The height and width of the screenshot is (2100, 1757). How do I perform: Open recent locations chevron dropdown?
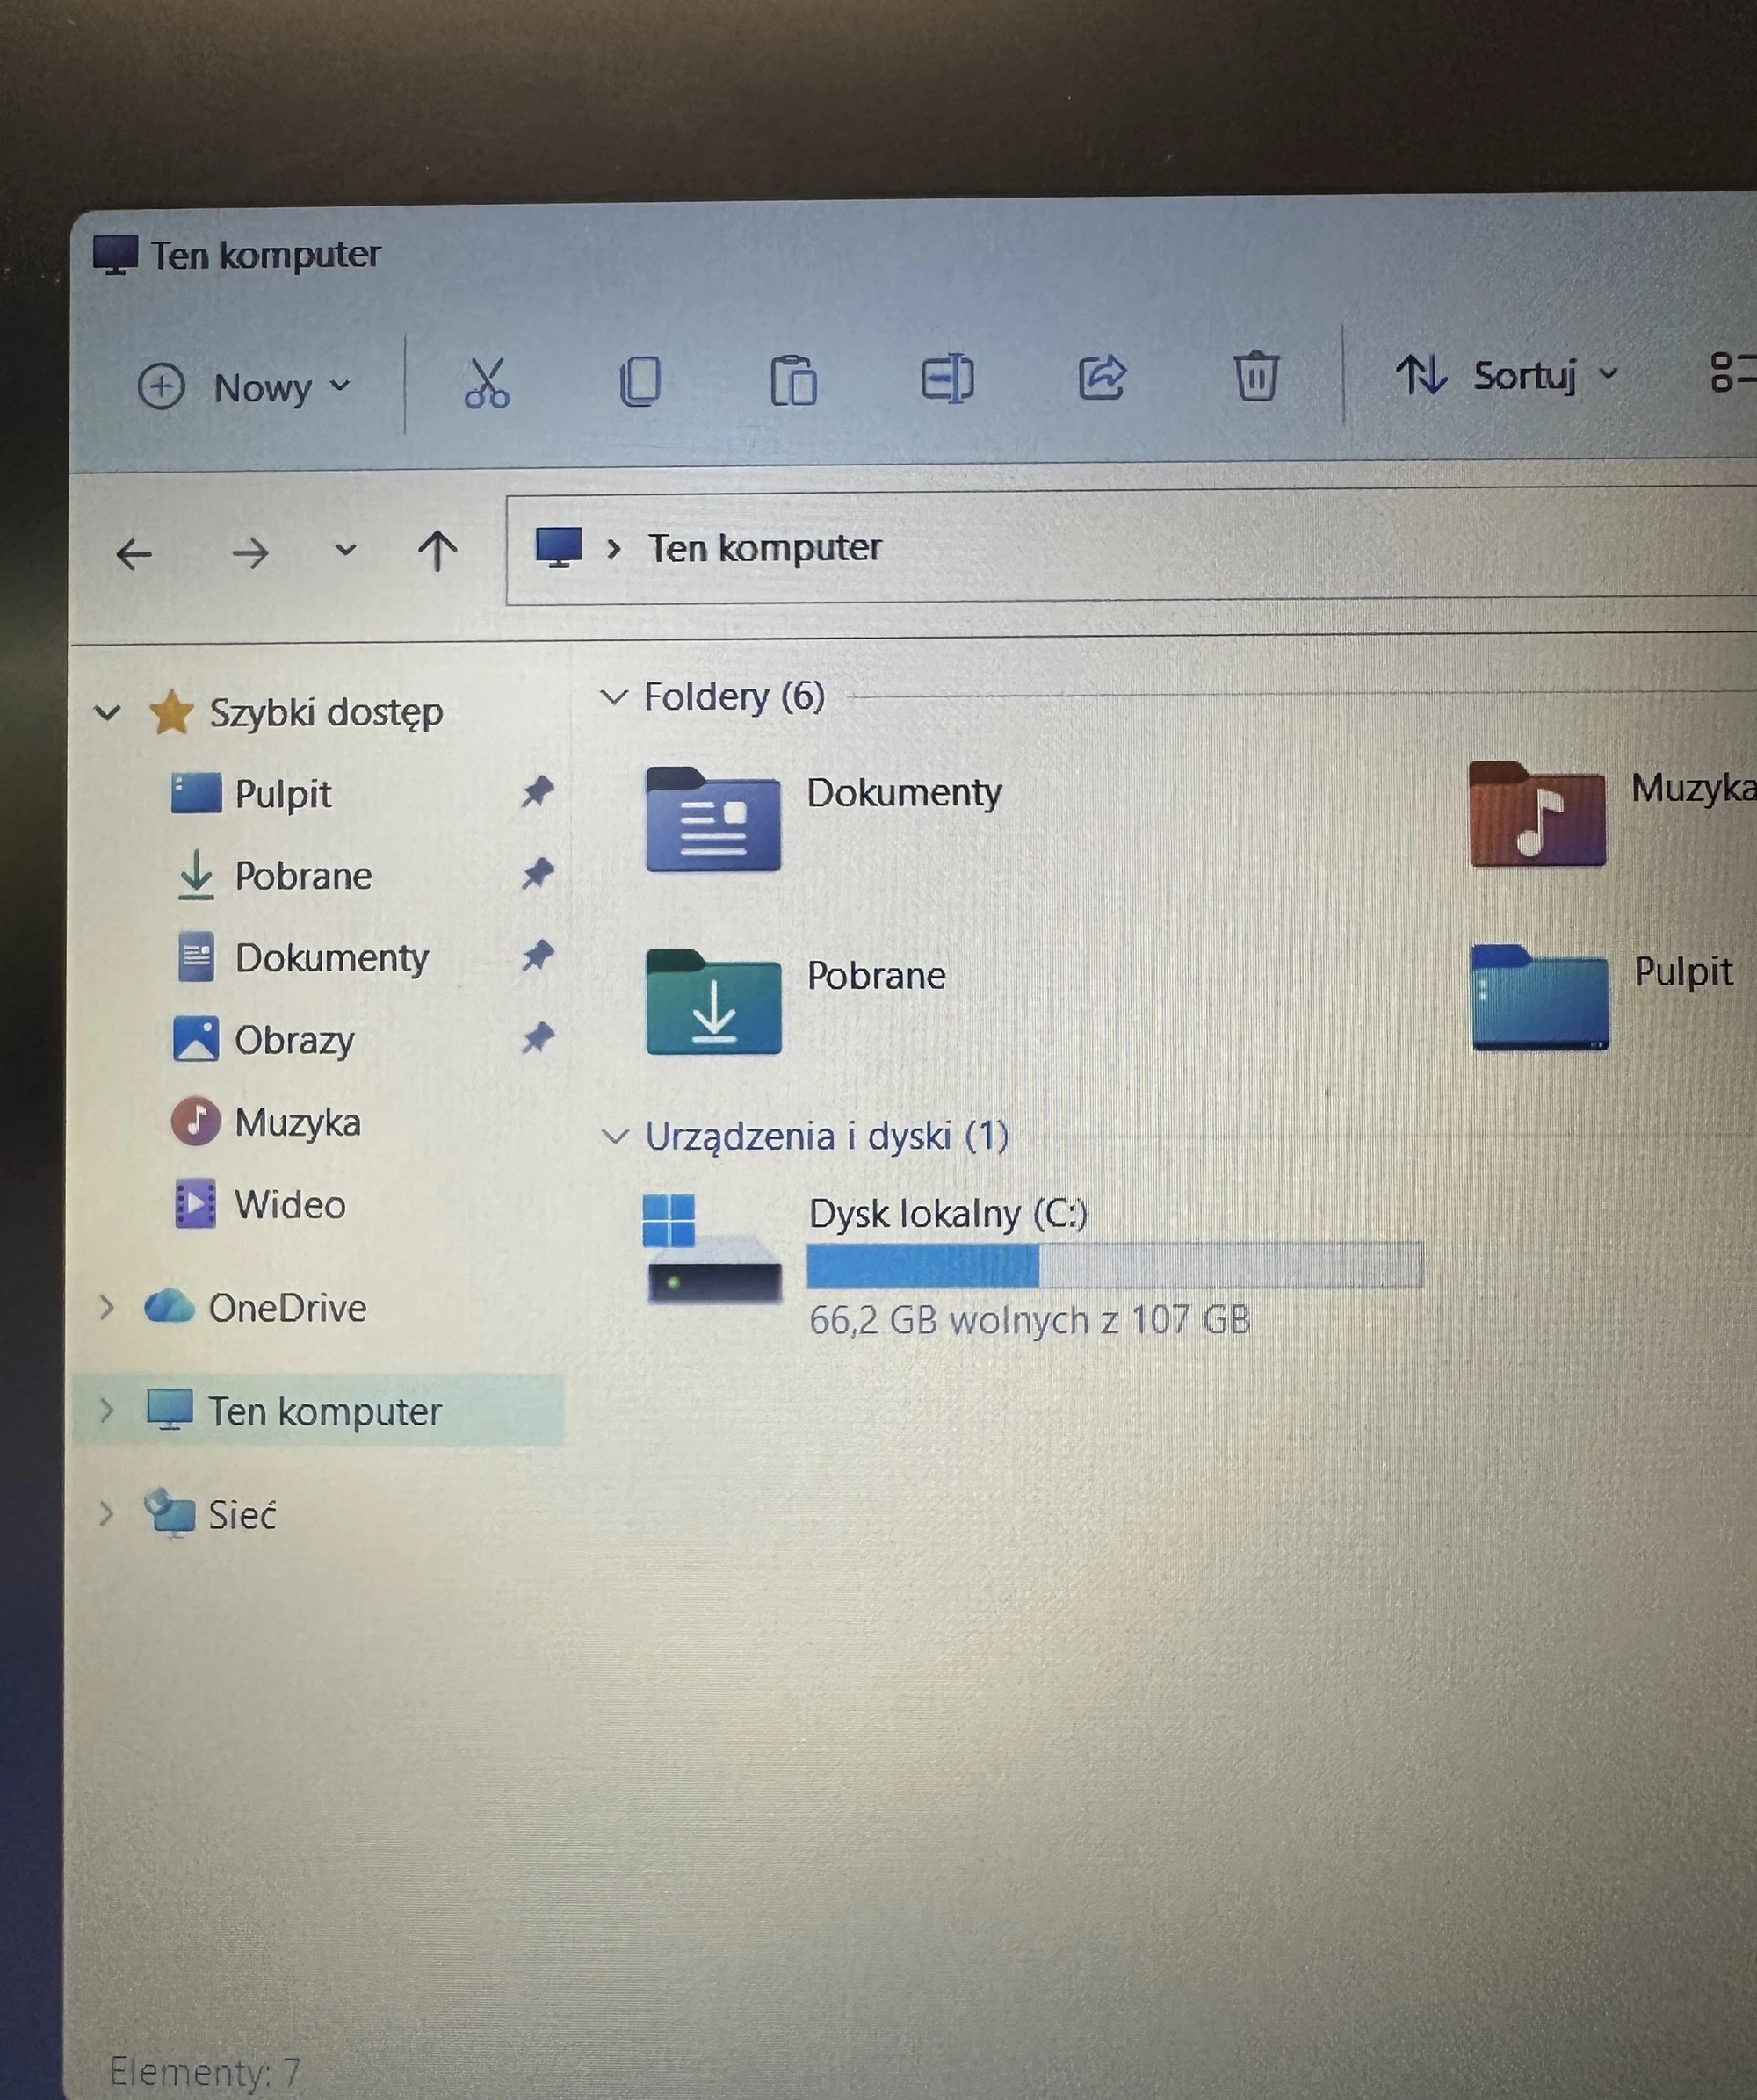pos(345,550)
